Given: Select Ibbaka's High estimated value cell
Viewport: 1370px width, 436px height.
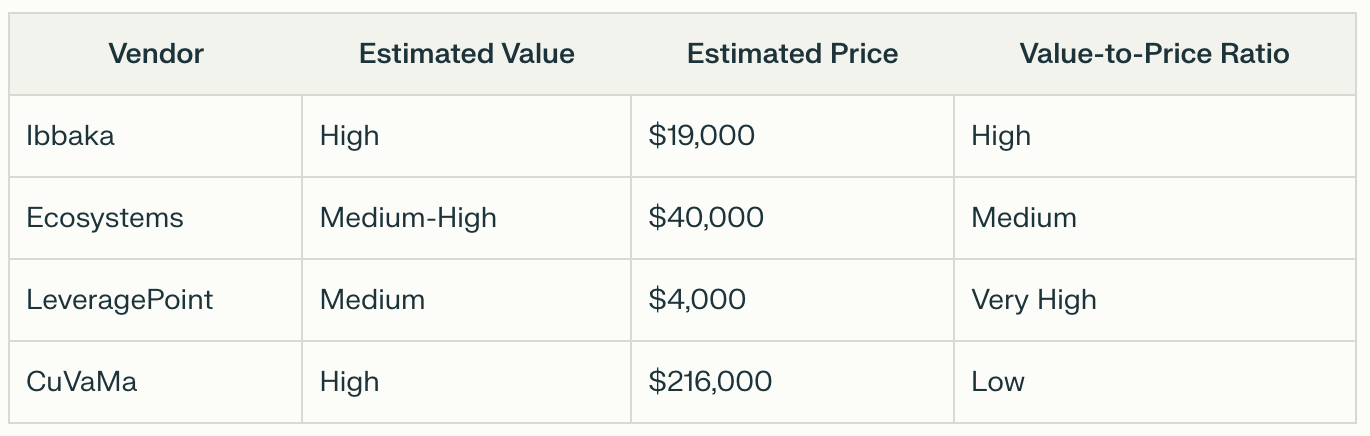Looking at the screenshot, I should point(467,136).
